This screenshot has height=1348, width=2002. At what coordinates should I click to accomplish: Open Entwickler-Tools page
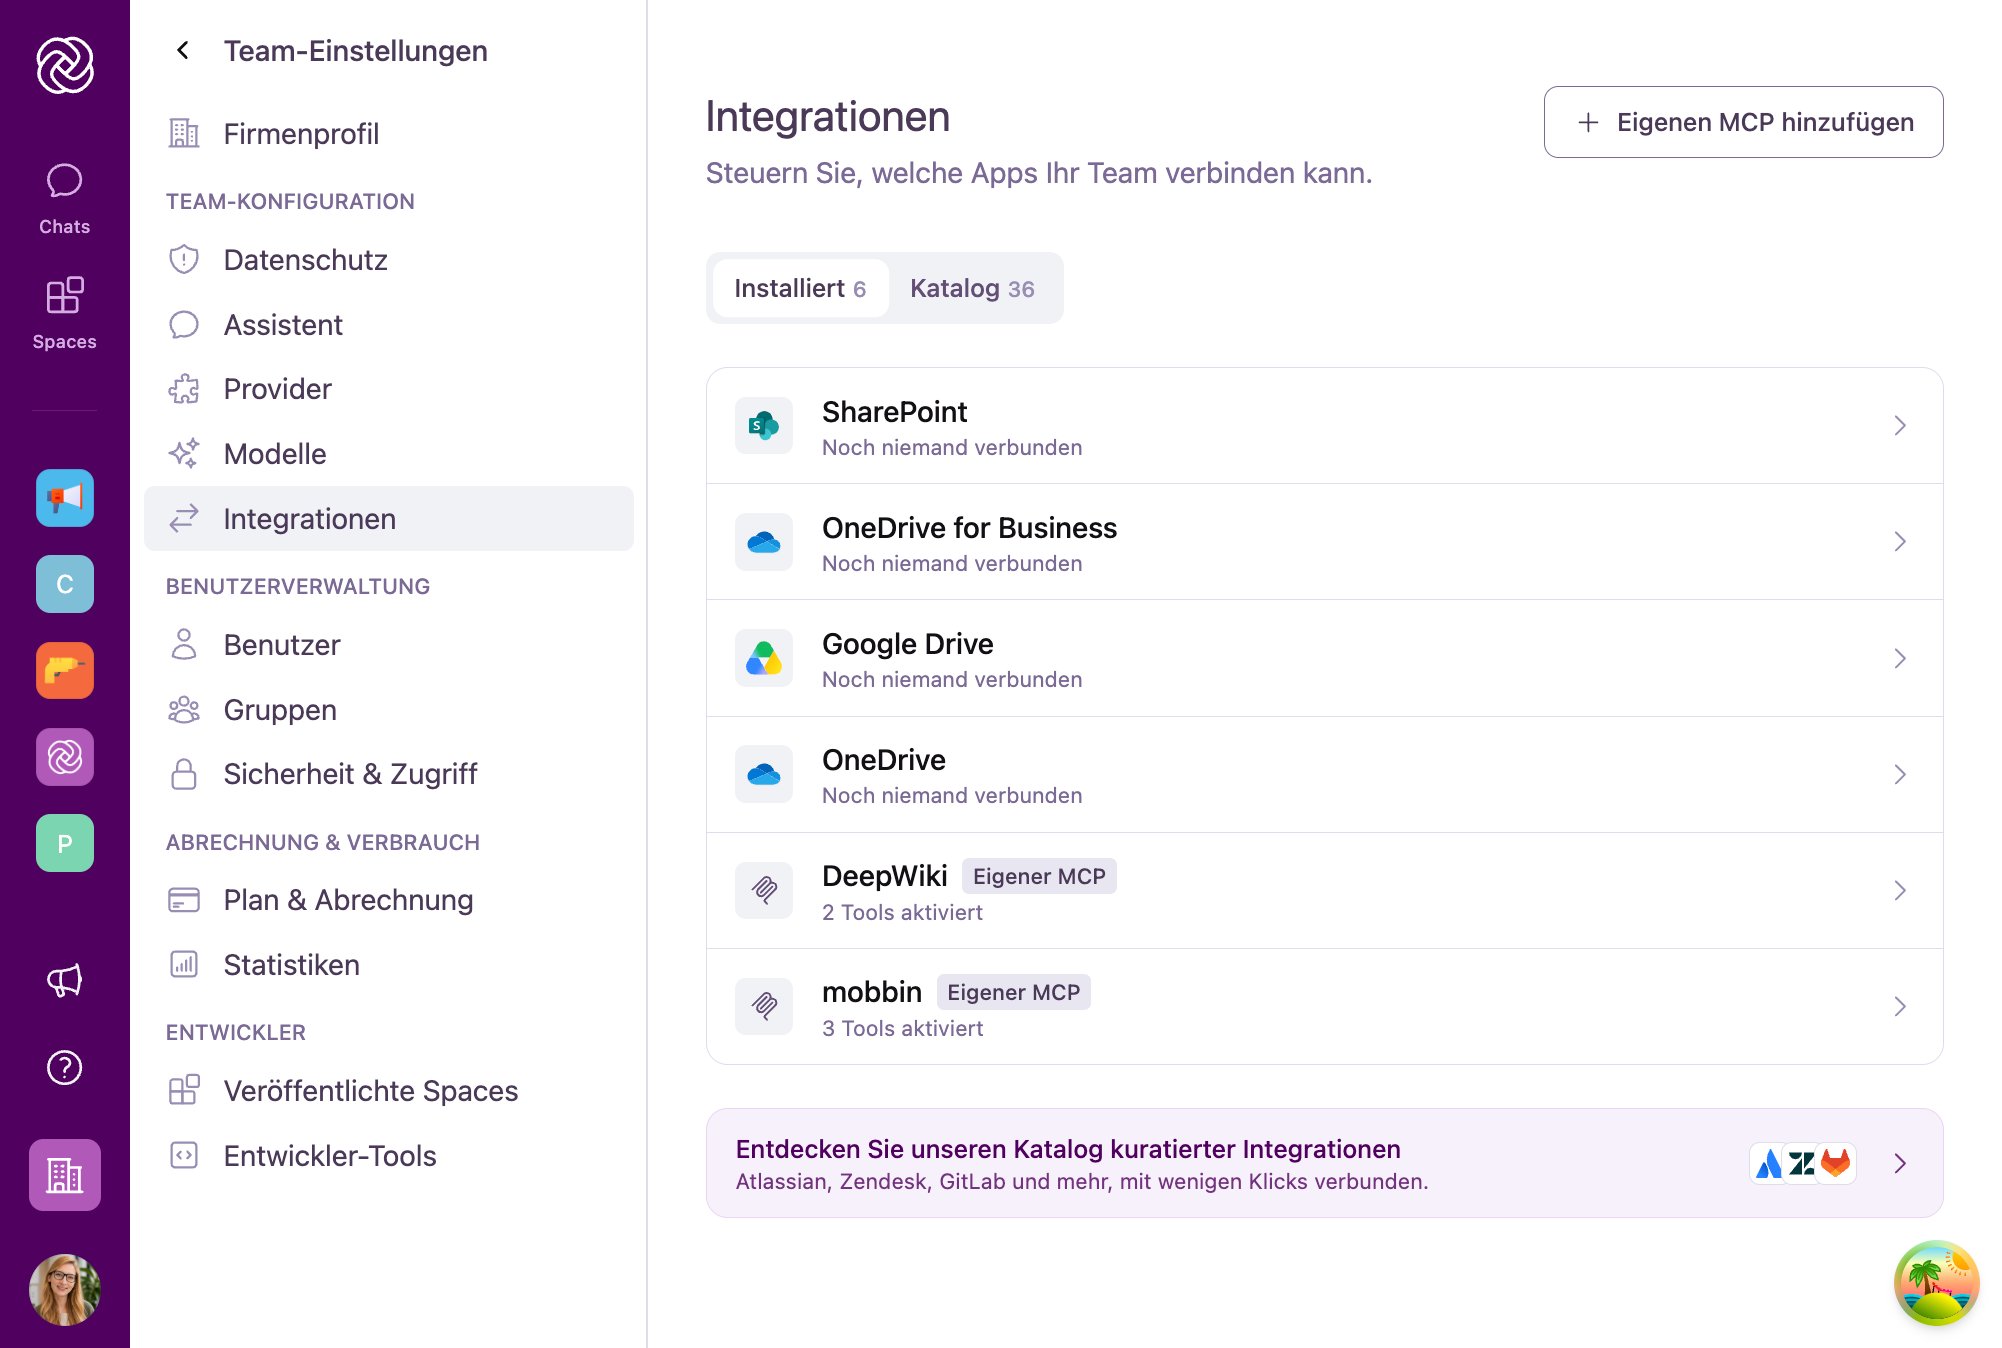point(389,1155)
